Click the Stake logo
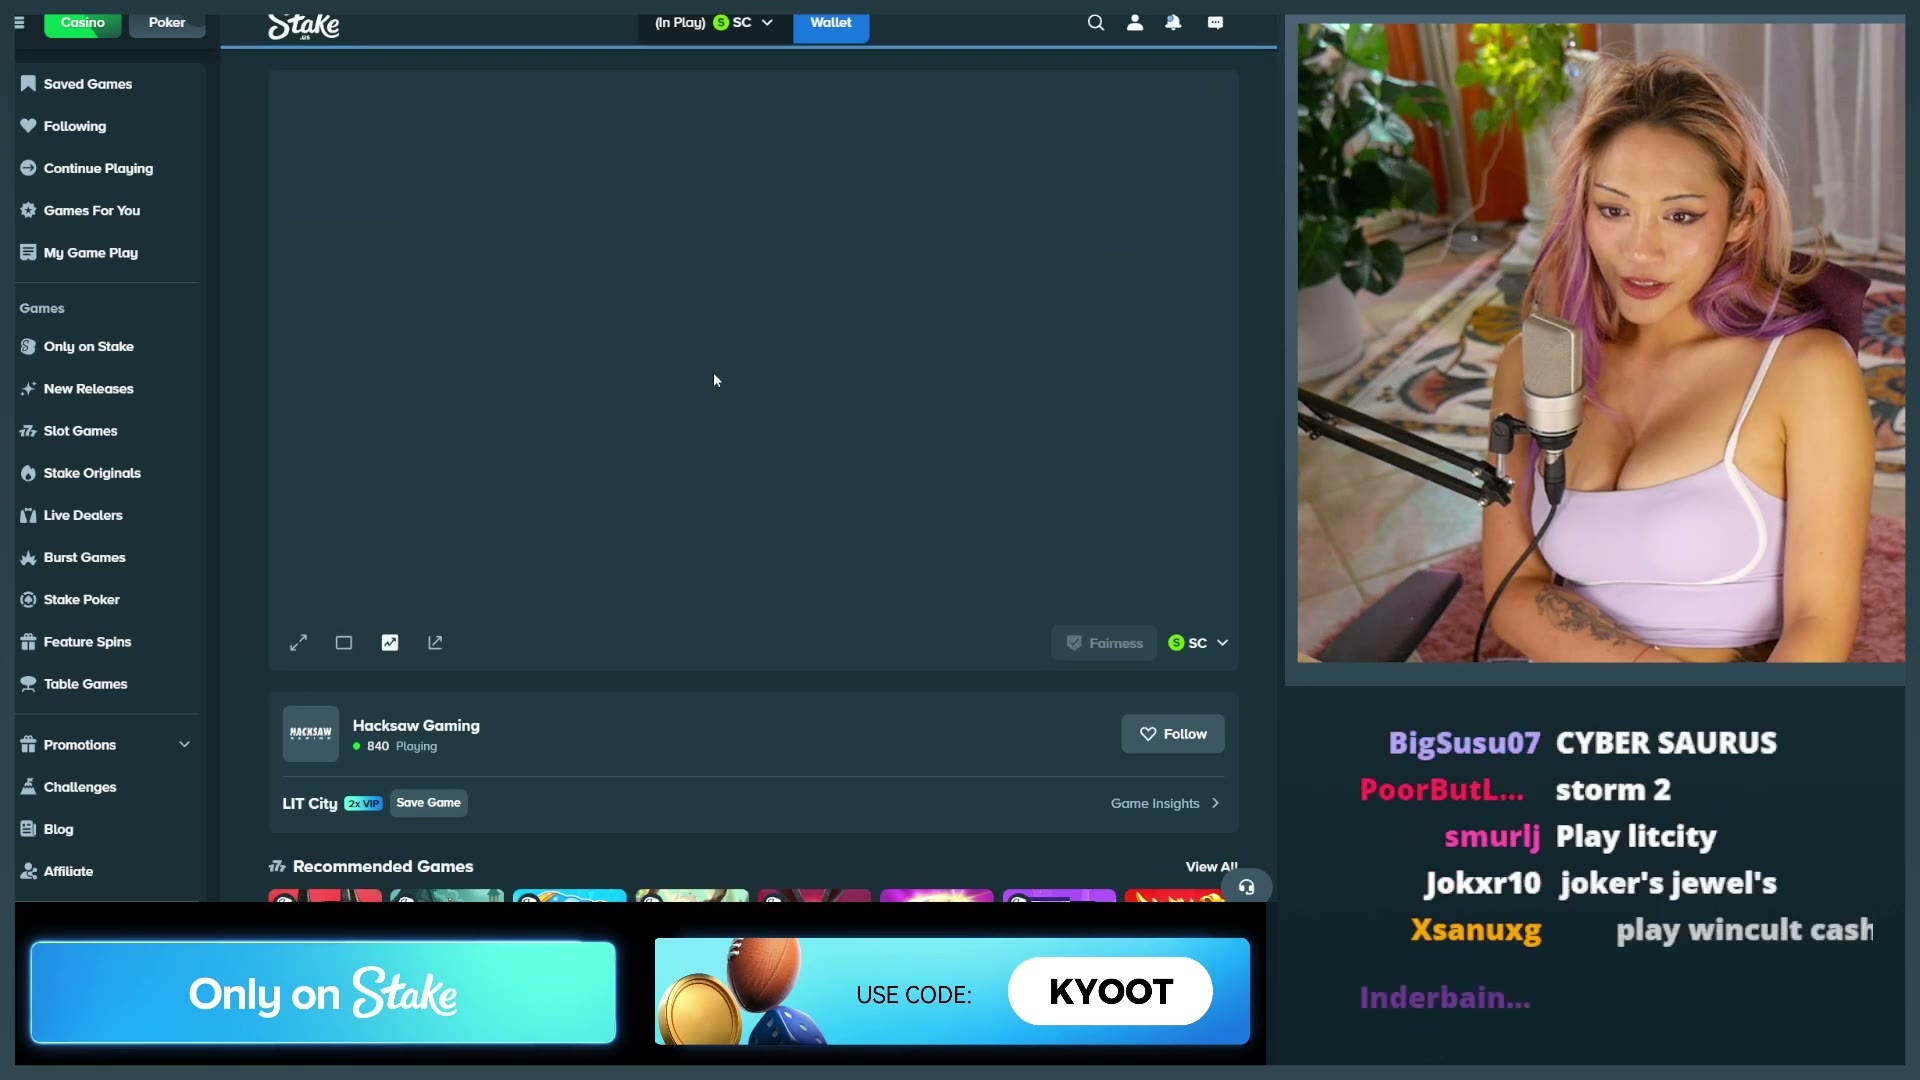 click(x=304, y=25)
